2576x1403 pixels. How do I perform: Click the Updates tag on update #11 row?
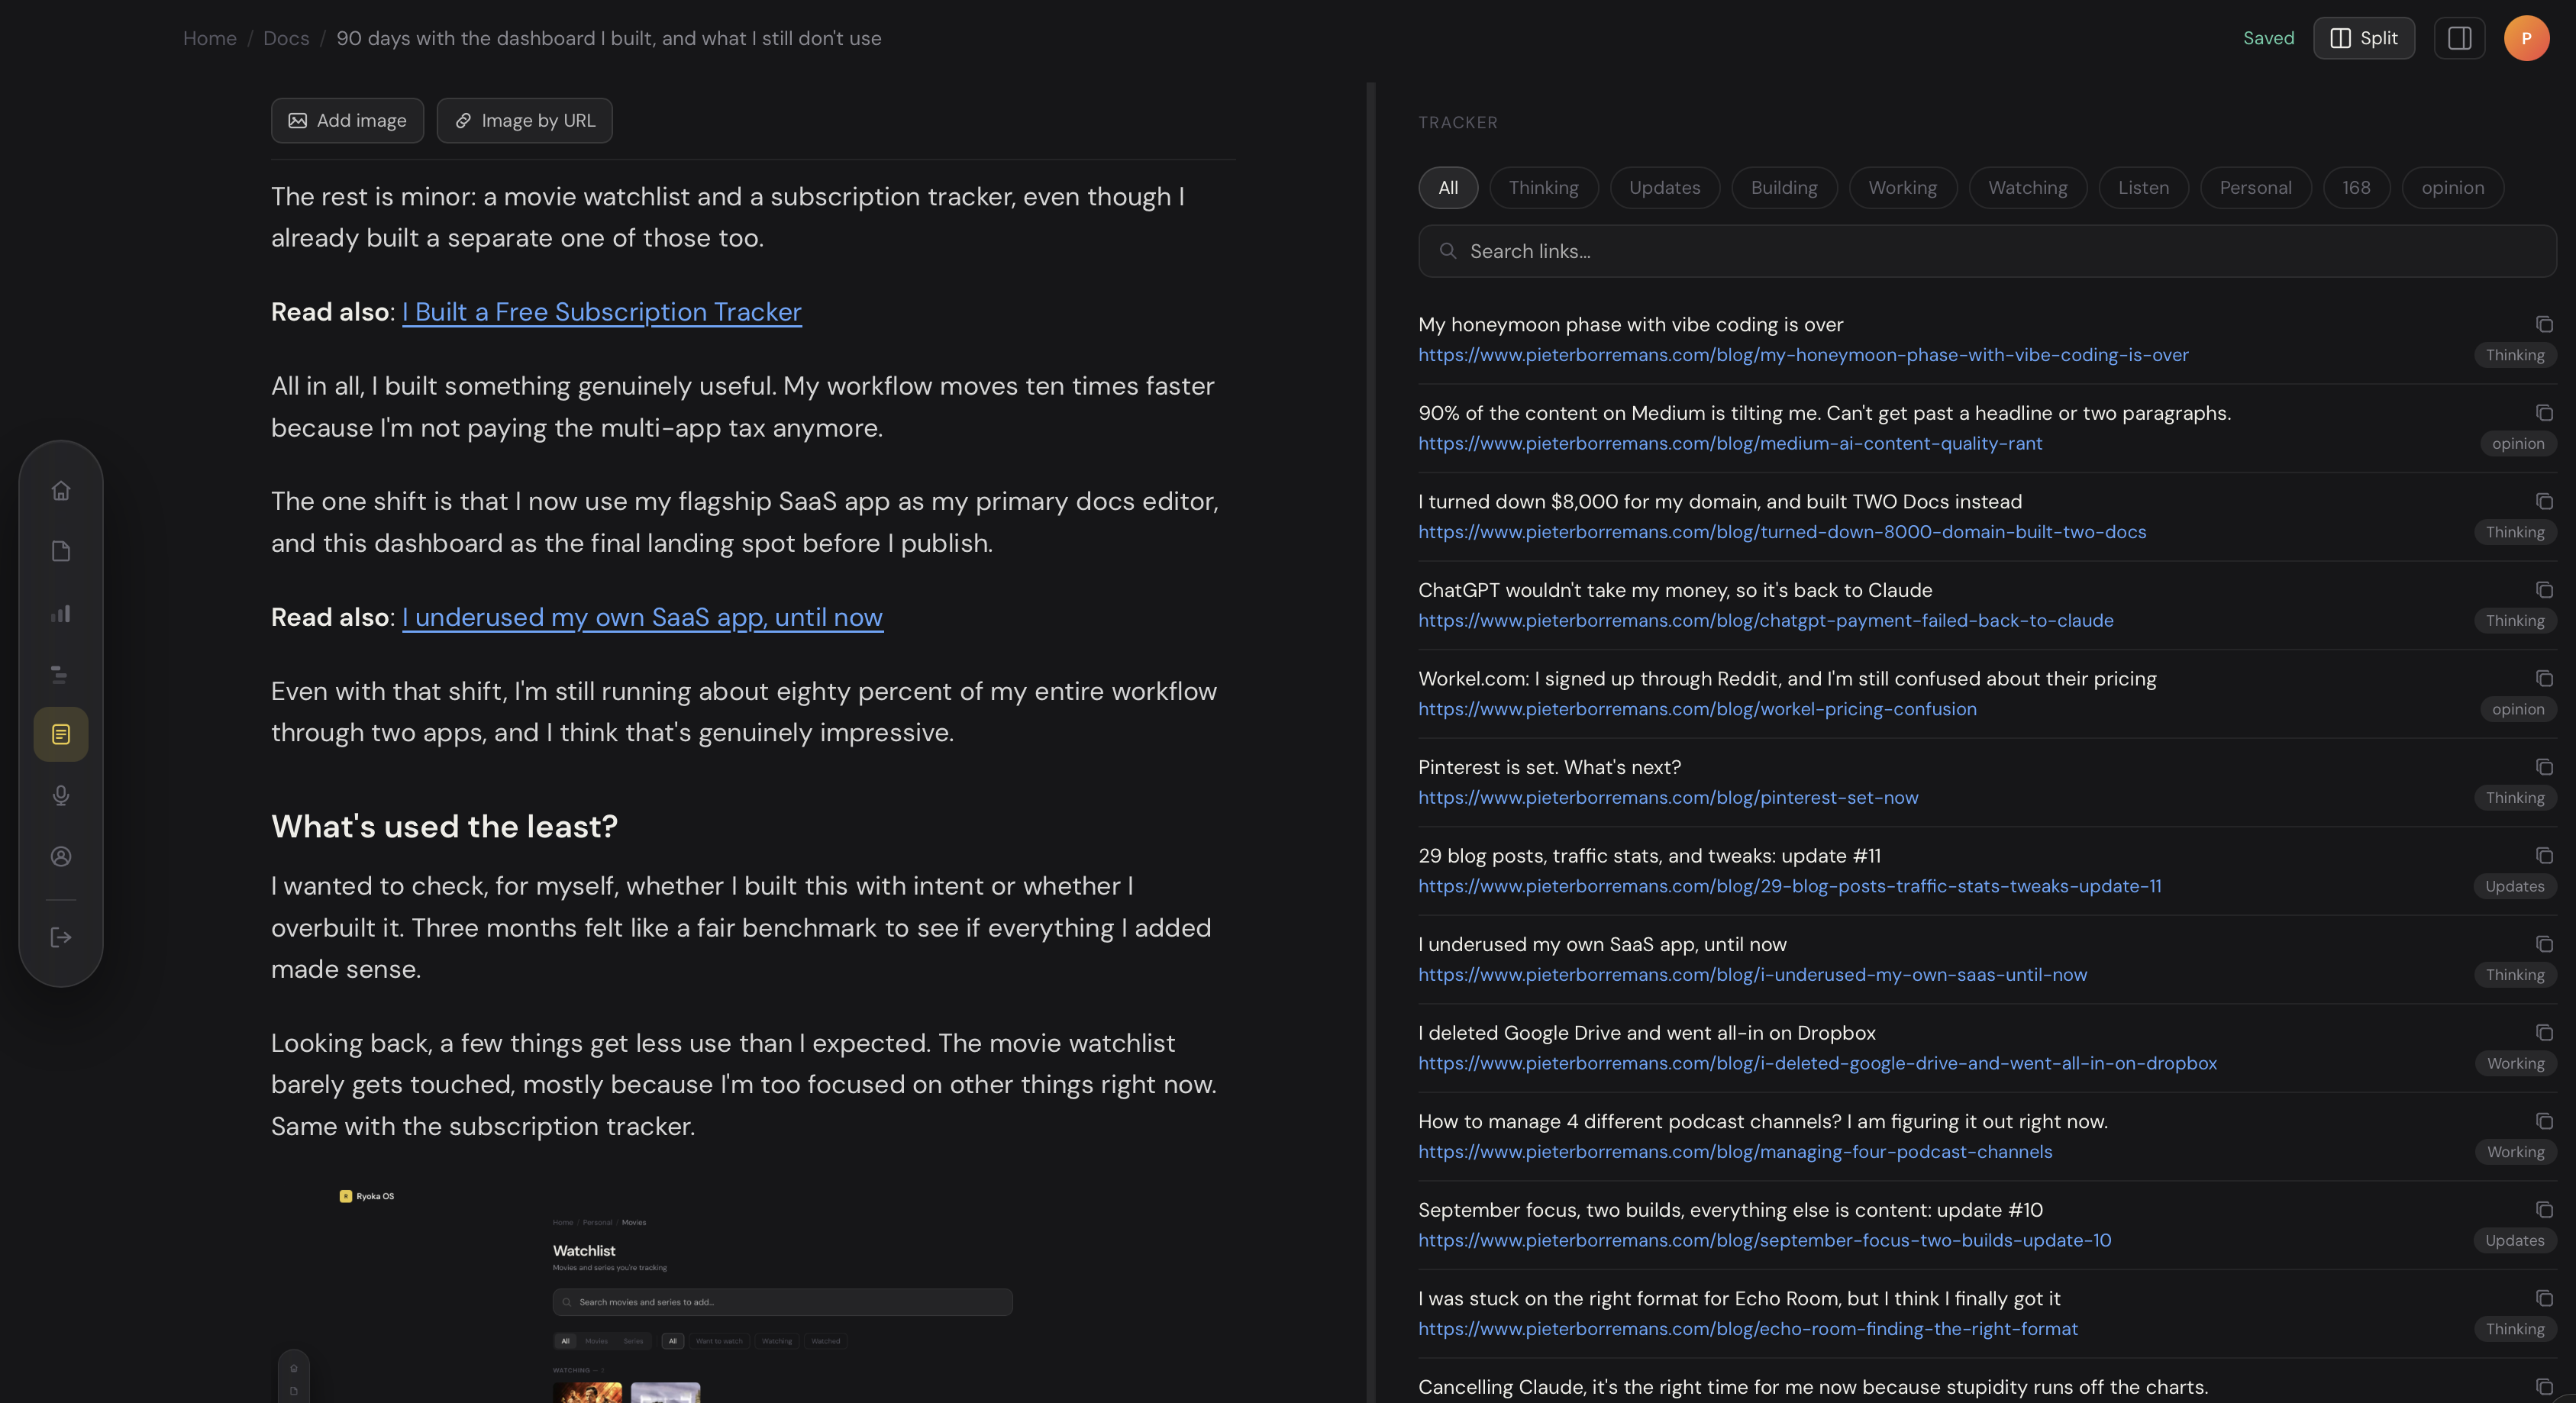tap(2514, 886)
